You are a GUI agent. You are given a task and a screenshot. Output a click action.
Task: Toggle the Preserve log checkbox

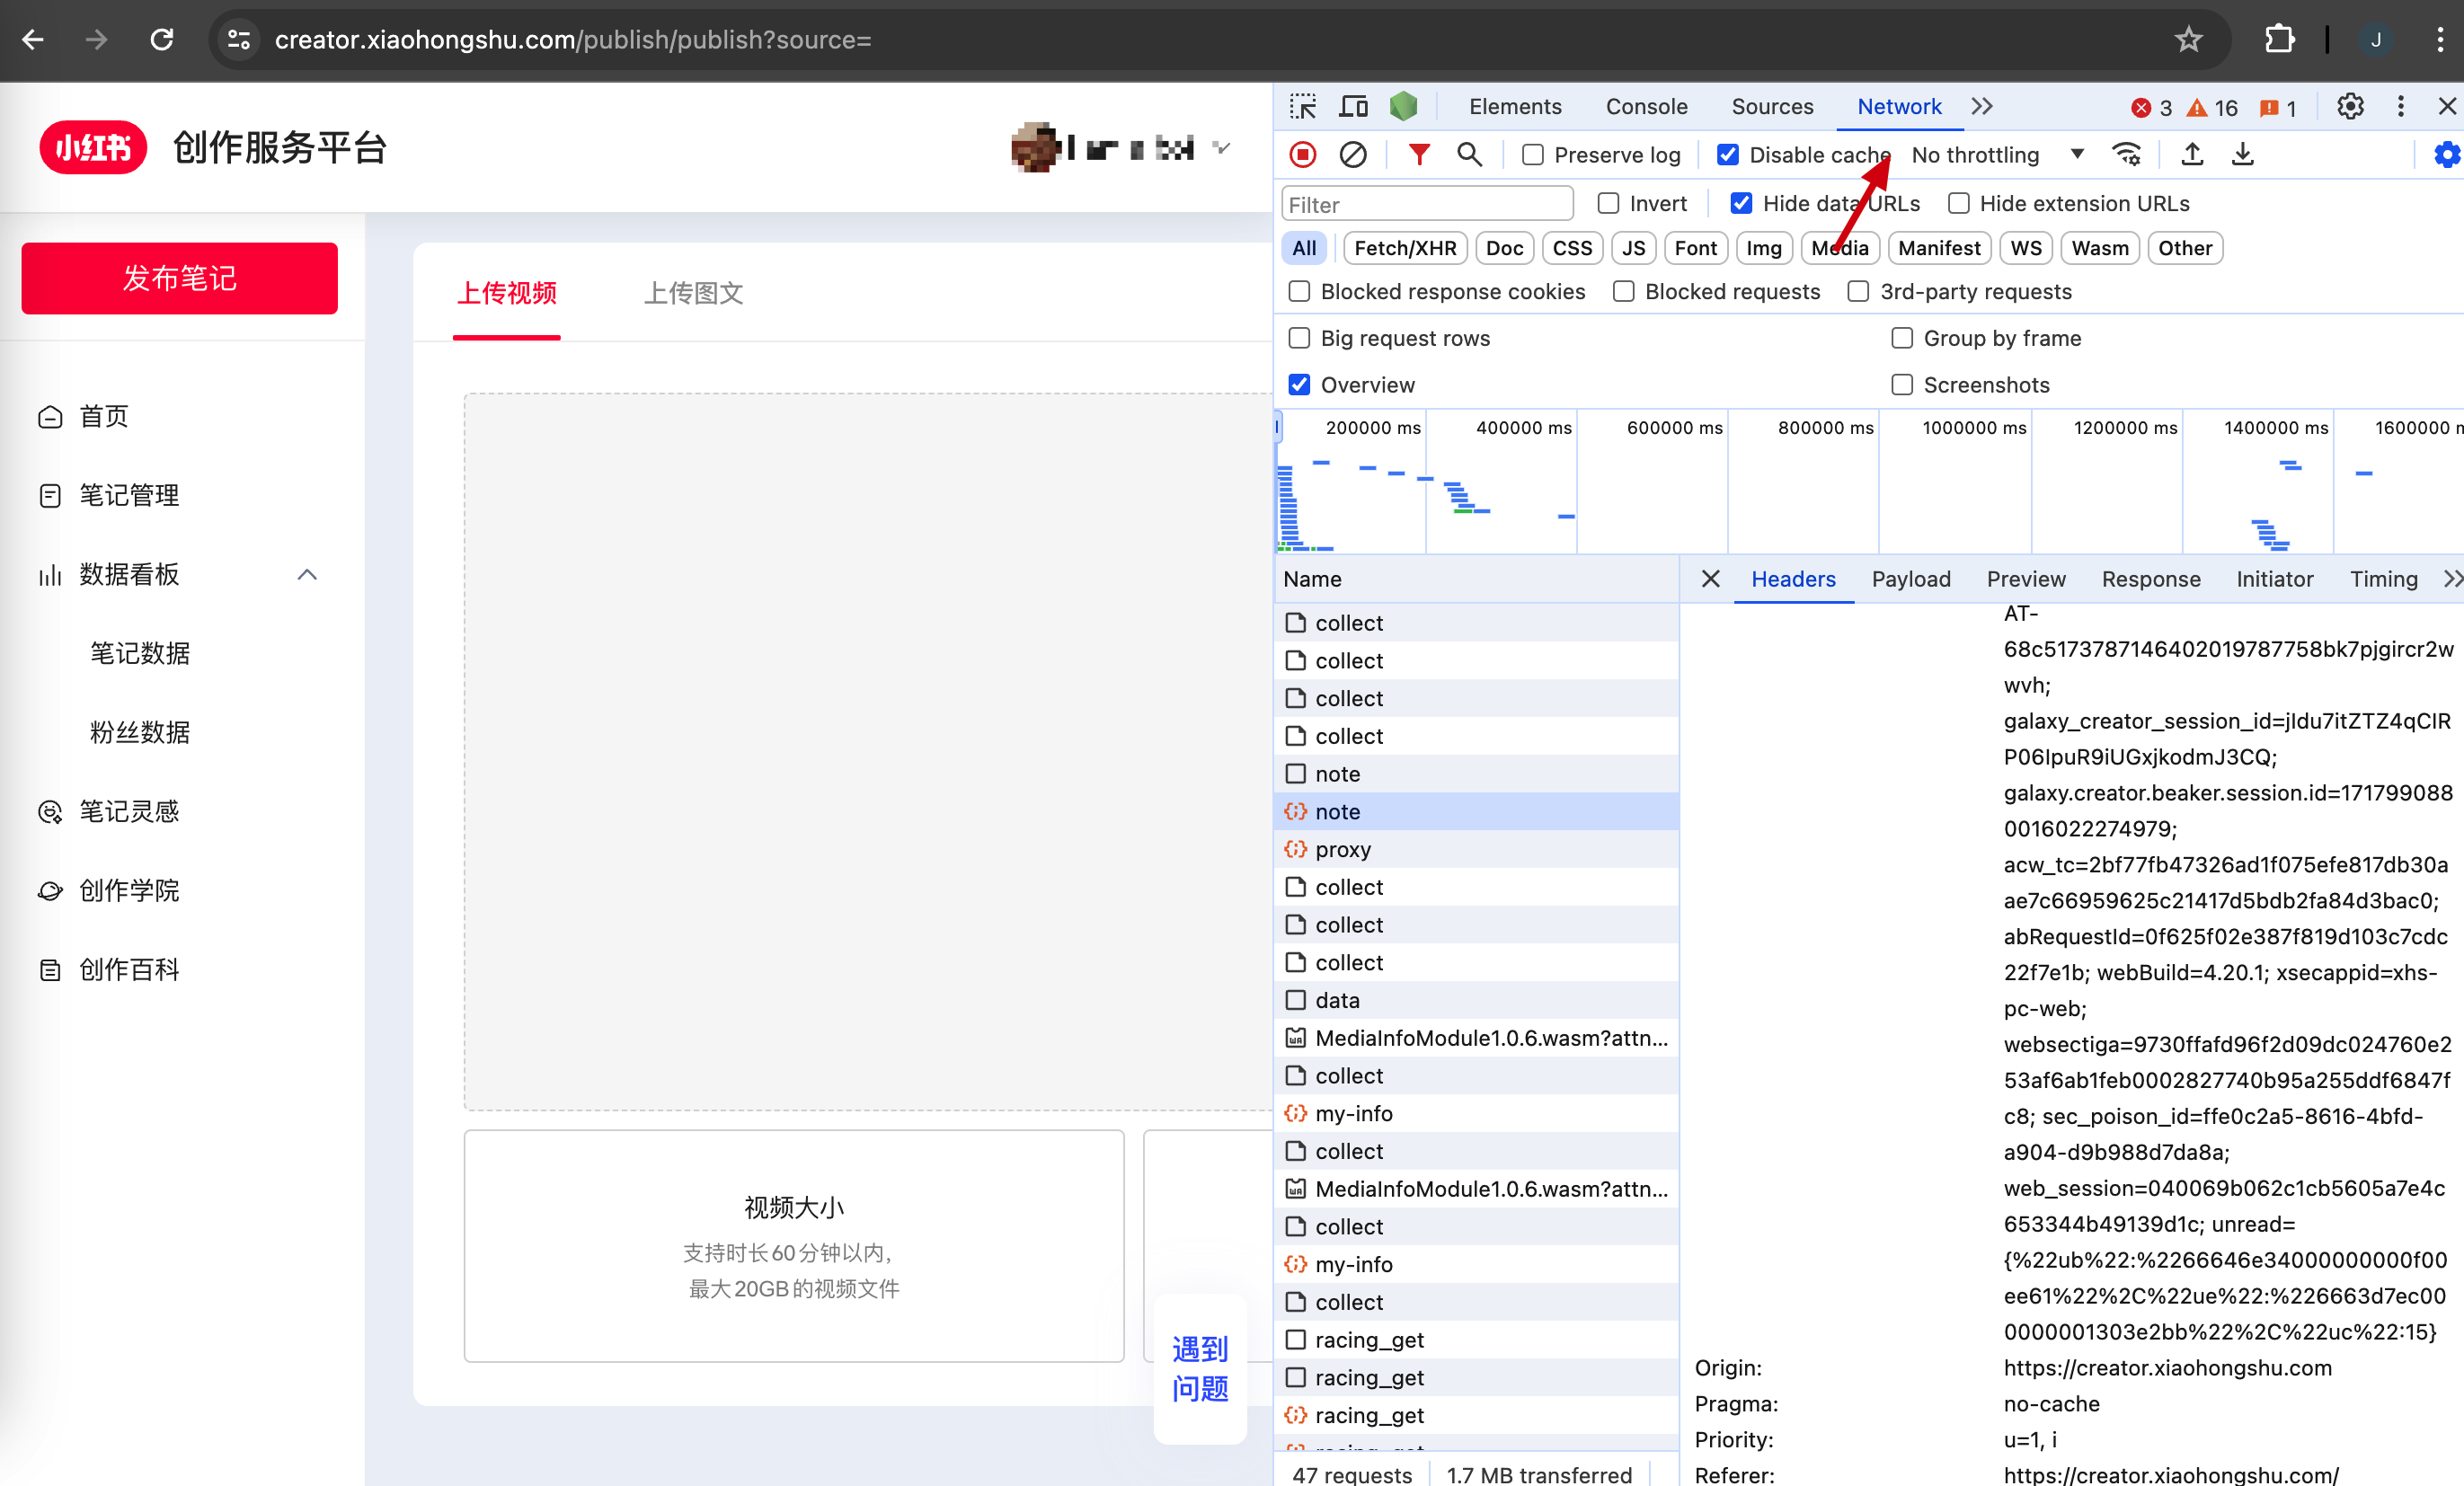(x=1531, y=155)
